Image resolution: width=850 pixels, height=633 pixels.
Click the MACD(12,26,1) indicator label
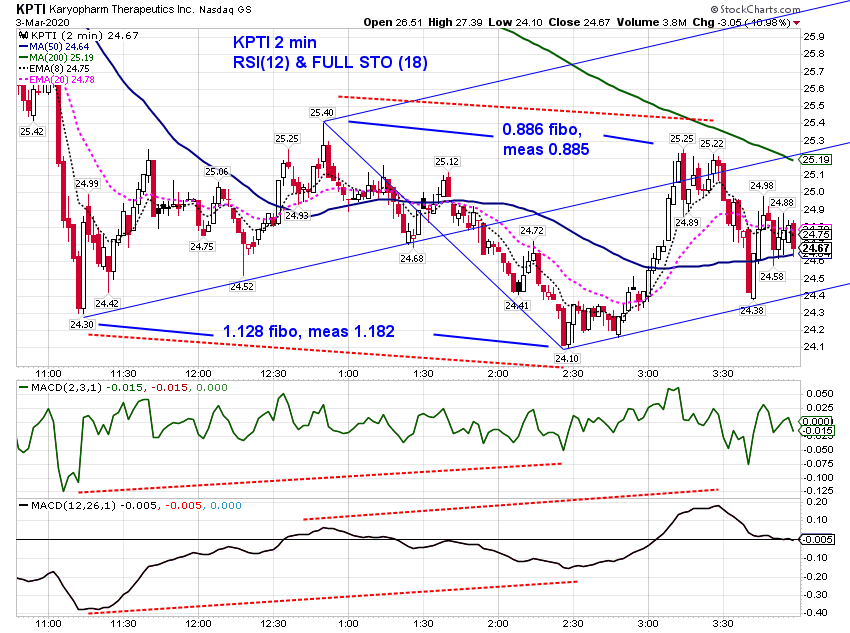coord(73,506)
